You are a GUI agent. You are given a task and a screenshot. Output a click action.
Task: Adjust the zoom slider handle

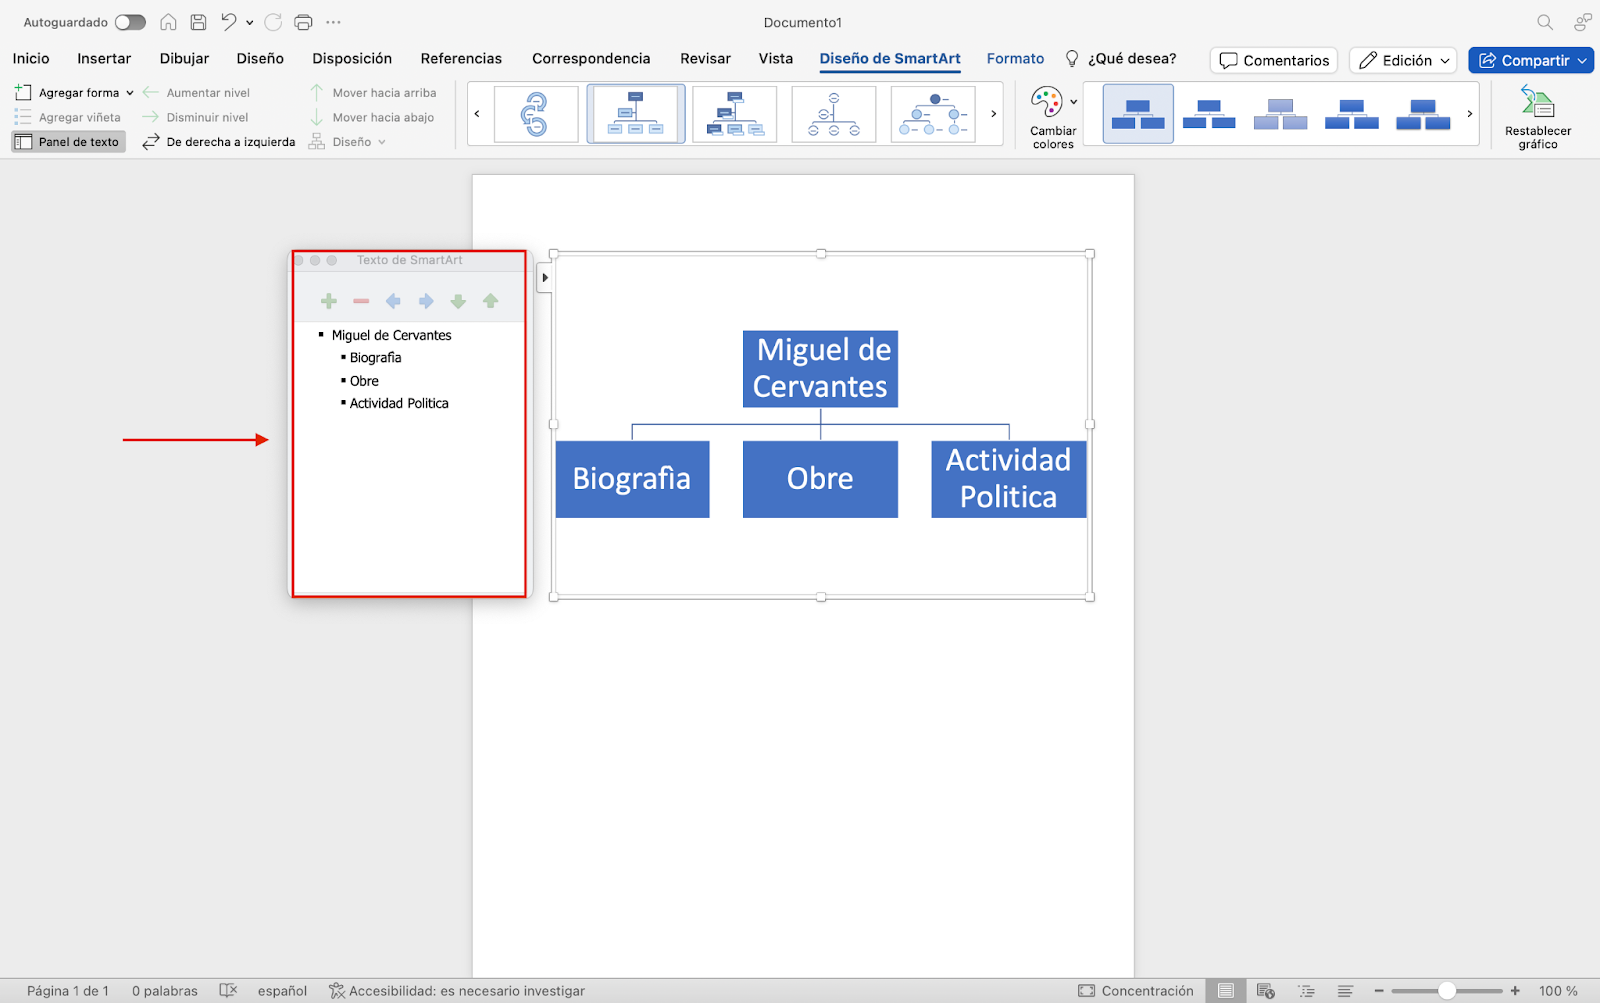pyautogui.click(x=1447, y=991)
